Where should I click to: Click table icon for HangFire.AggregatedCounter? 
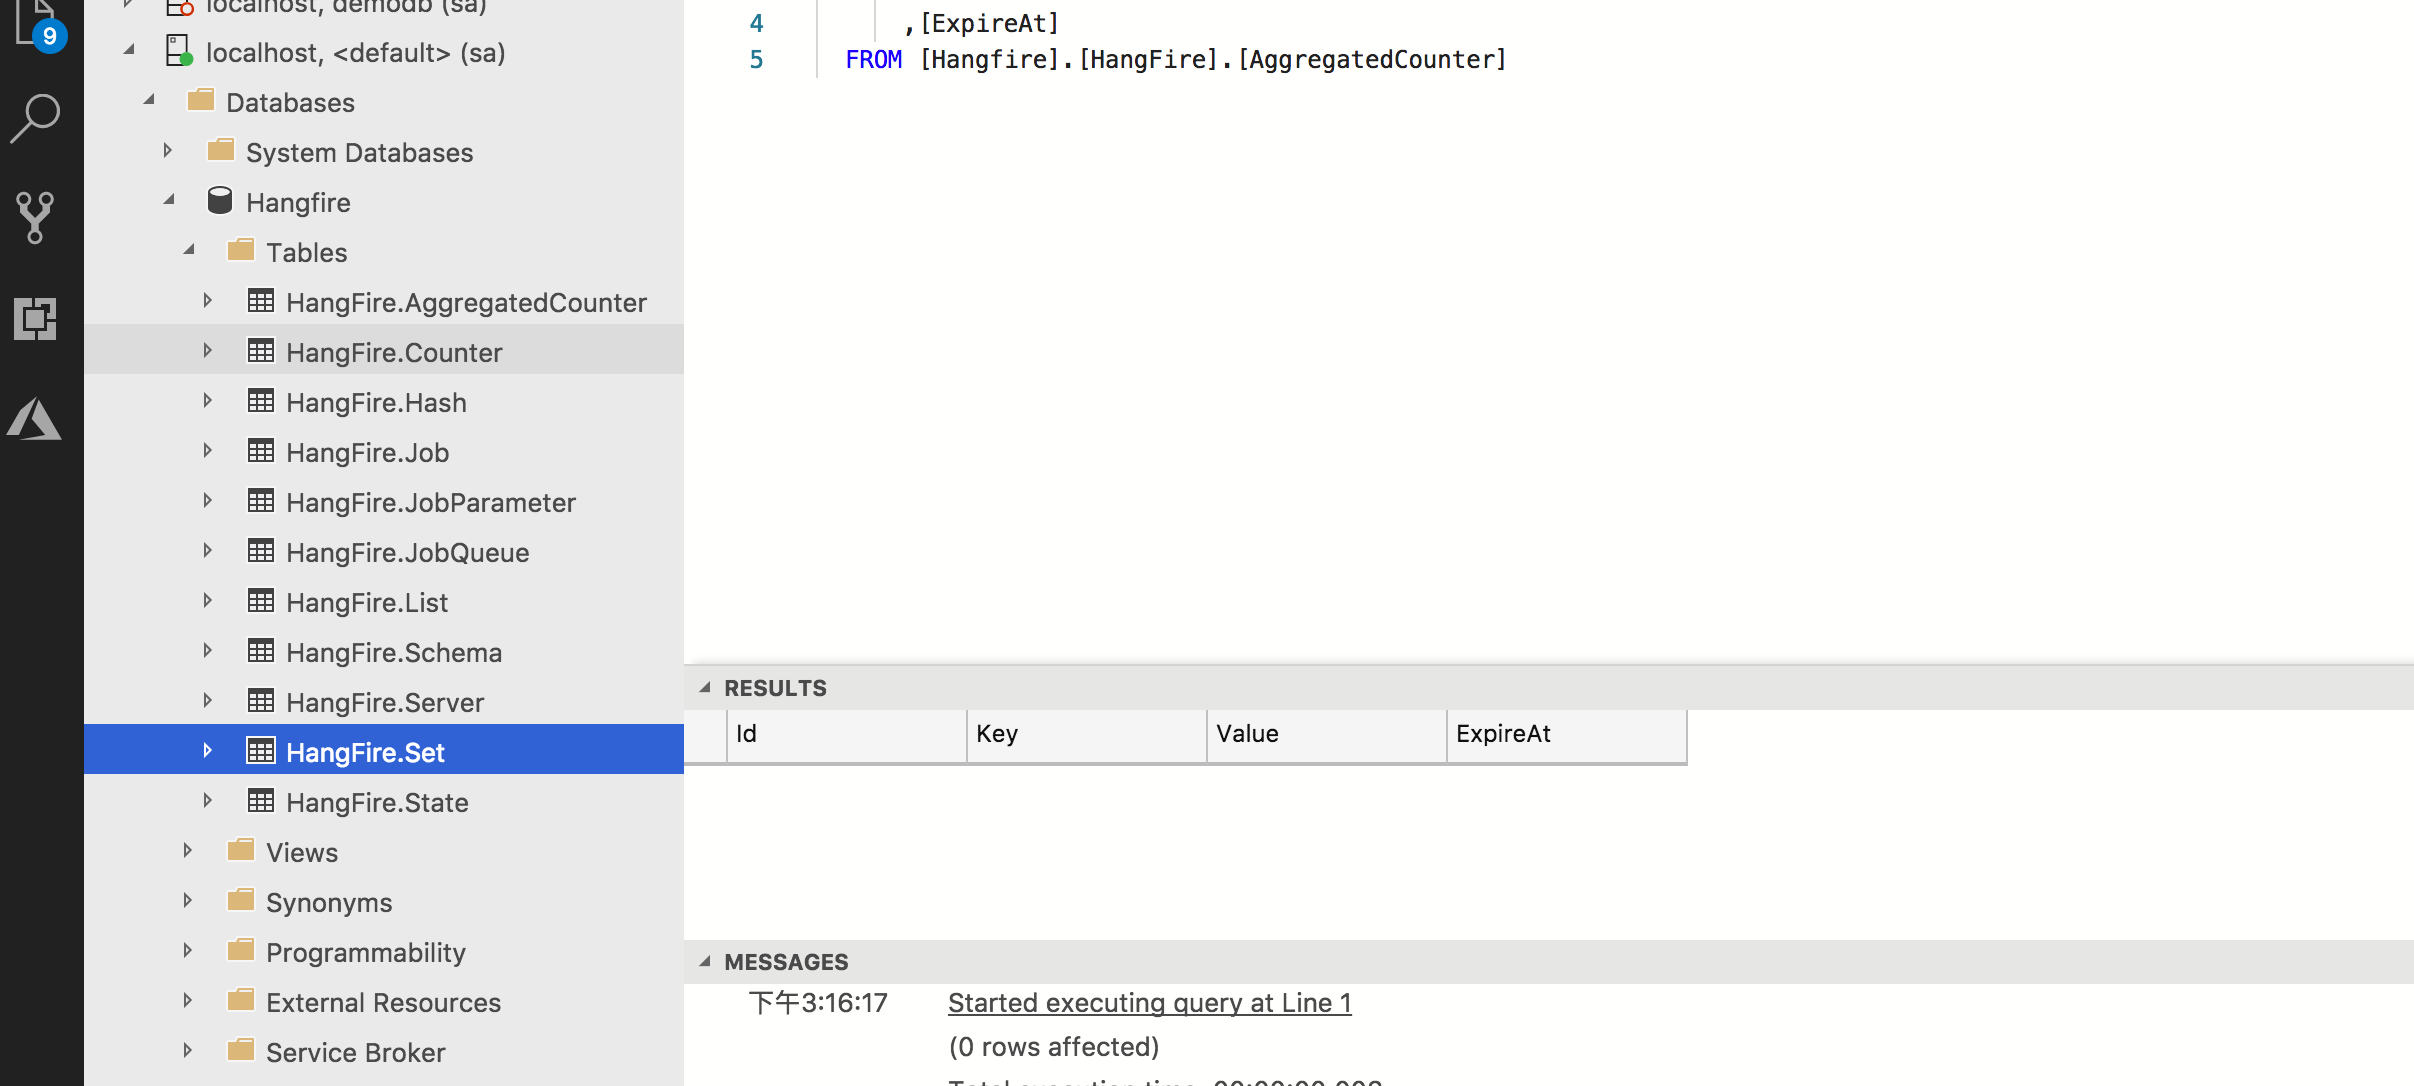click(x=261, y=301)
